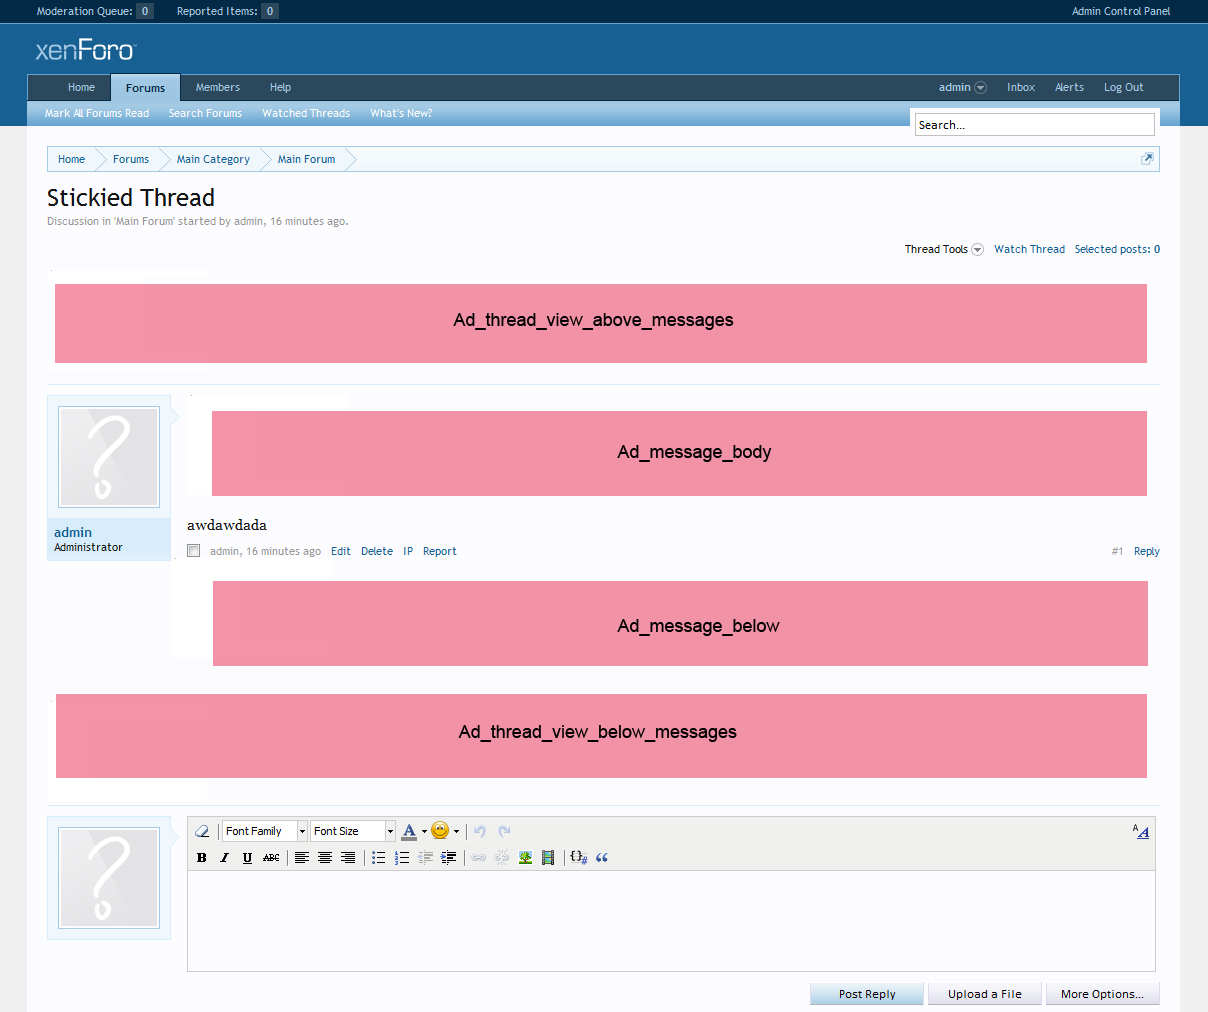The image size is (1208, 1012).
Task: Click the Code insert icon
Action: pyautogui.click(x=578, y=857)
